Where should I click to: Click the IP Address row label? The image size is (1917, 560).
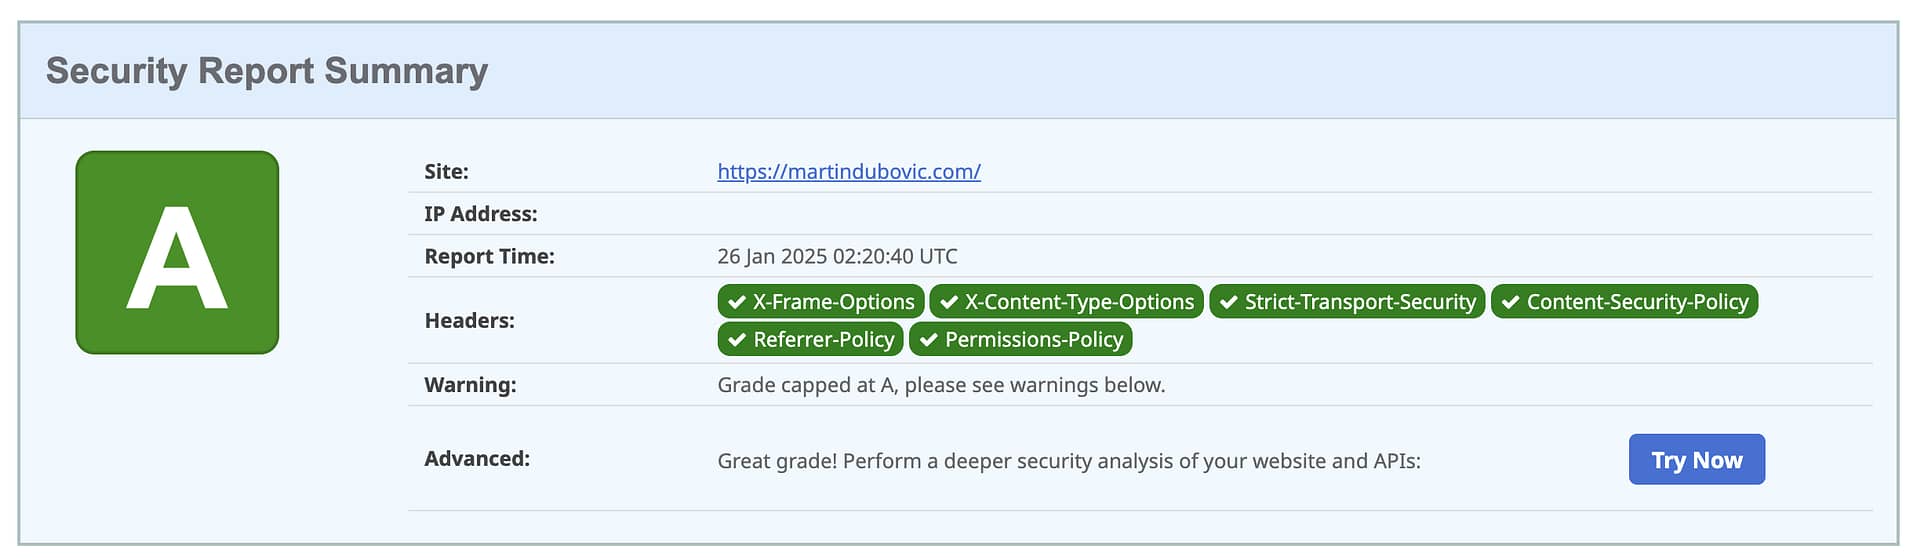click(x=480, y=214)
